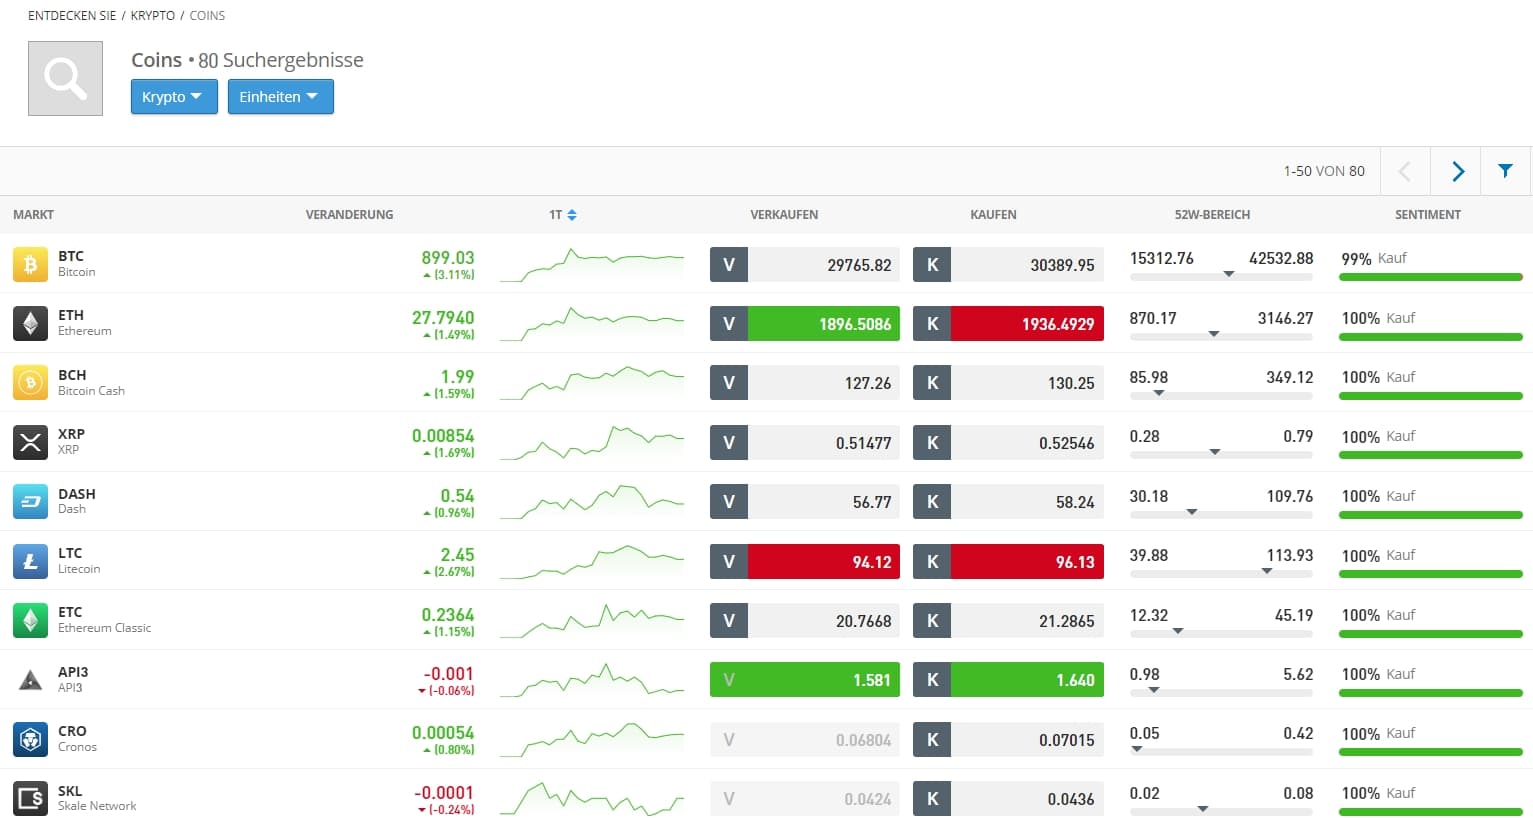Sort by 52W-BEREICH column header
1533x818 pixels.
1212,215
